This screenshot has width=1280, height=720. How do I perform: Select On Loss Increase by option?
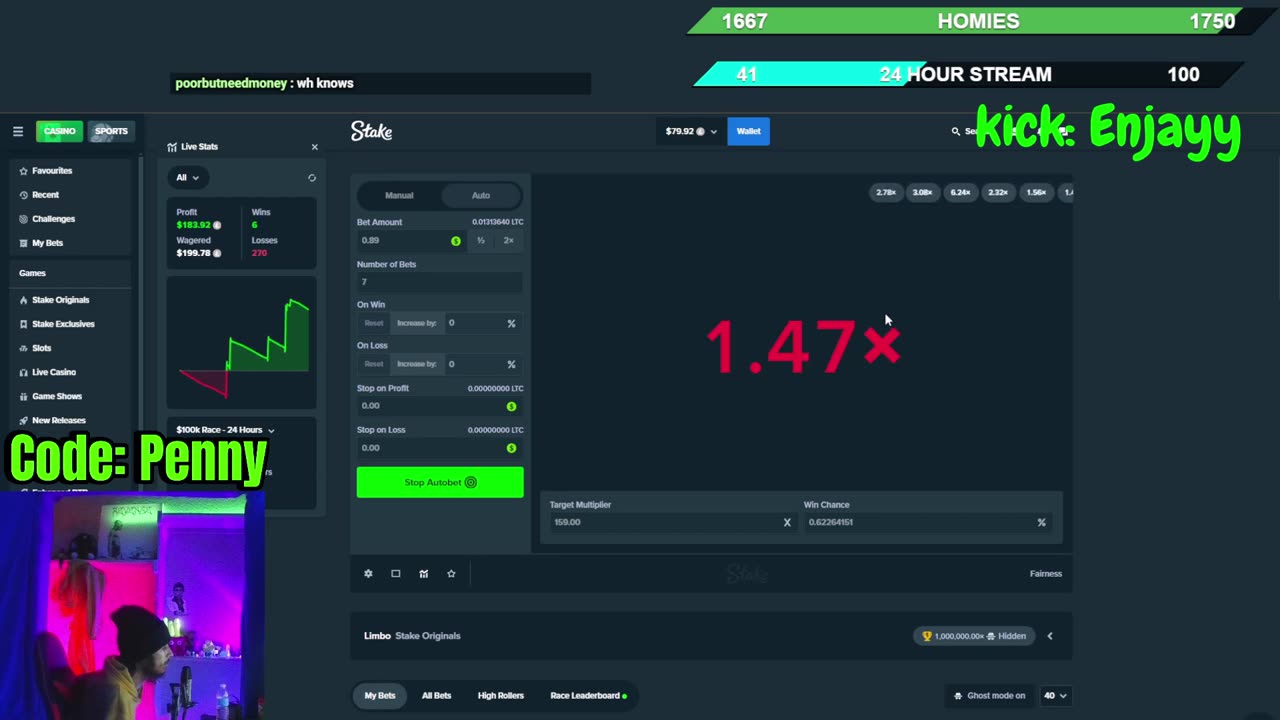tap(417, 364)
